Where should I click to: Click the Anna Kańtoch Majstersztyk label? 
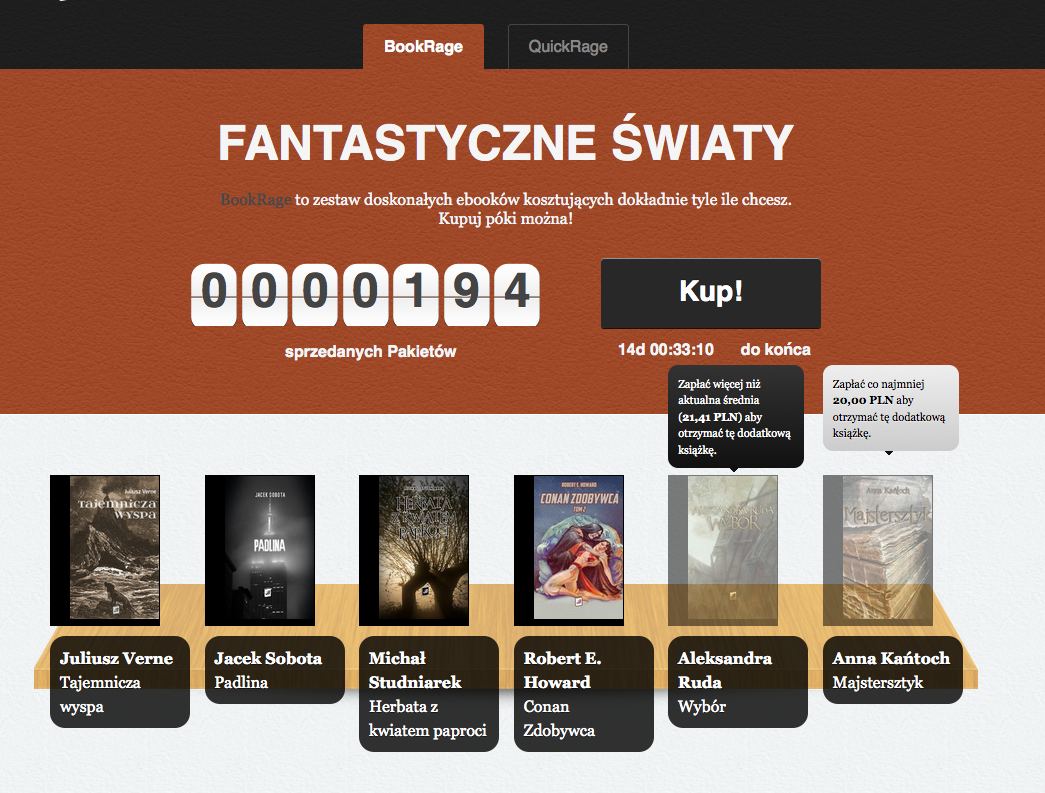pos(893,670)
